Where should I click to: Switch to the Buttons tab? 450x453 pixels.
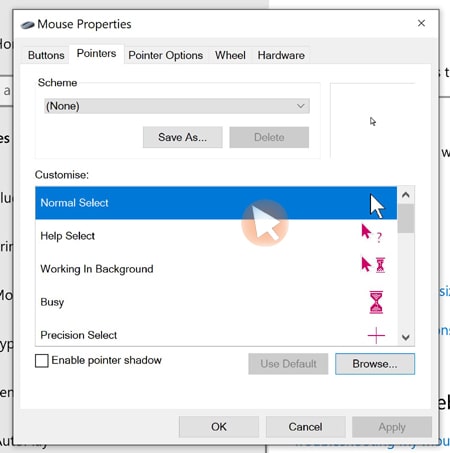[x=46, y=55]
